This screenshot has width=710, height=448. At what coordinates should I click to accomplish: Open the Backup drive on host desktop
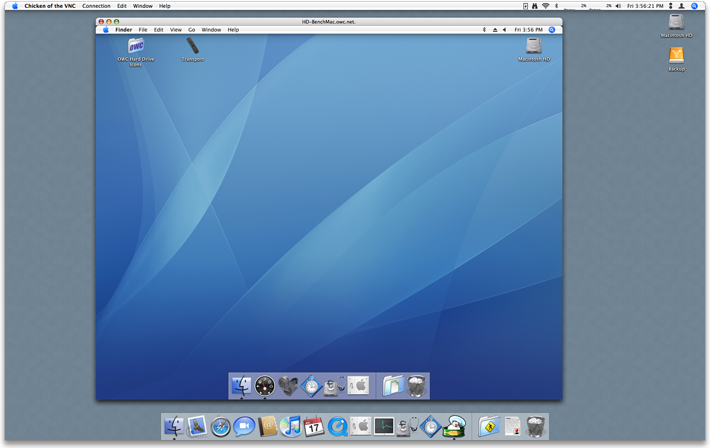pyautogui.click(x=677, y=56)
